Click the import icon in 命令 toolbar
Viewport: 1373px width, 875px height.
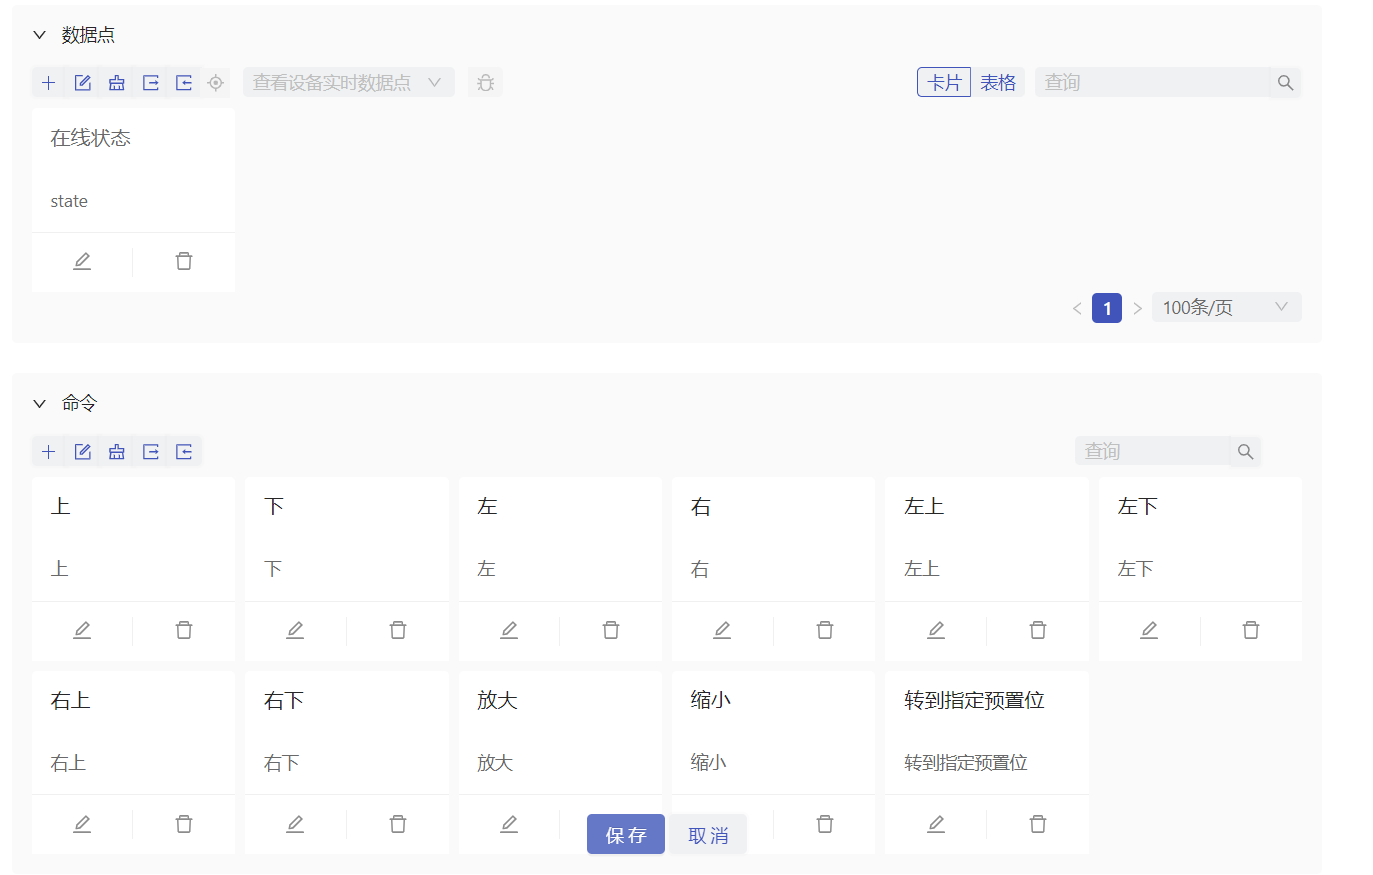[x=184, y=452]
